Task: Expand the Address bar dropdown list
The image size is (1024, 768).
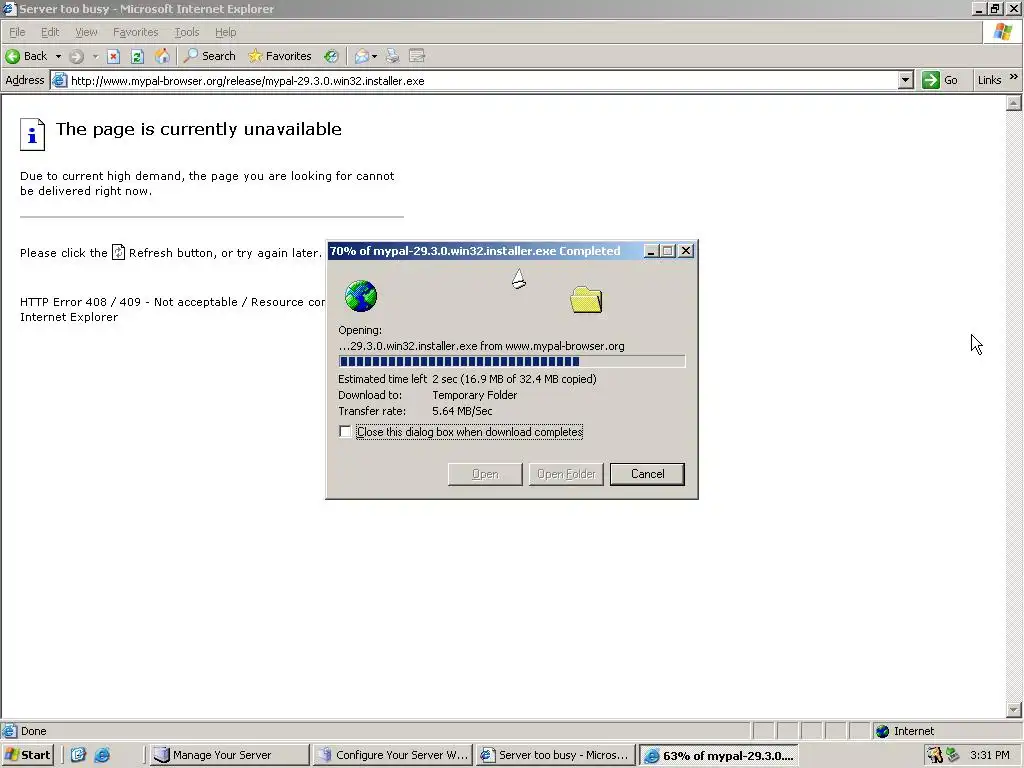Action: pyautogui.click(x=905, y=81)
